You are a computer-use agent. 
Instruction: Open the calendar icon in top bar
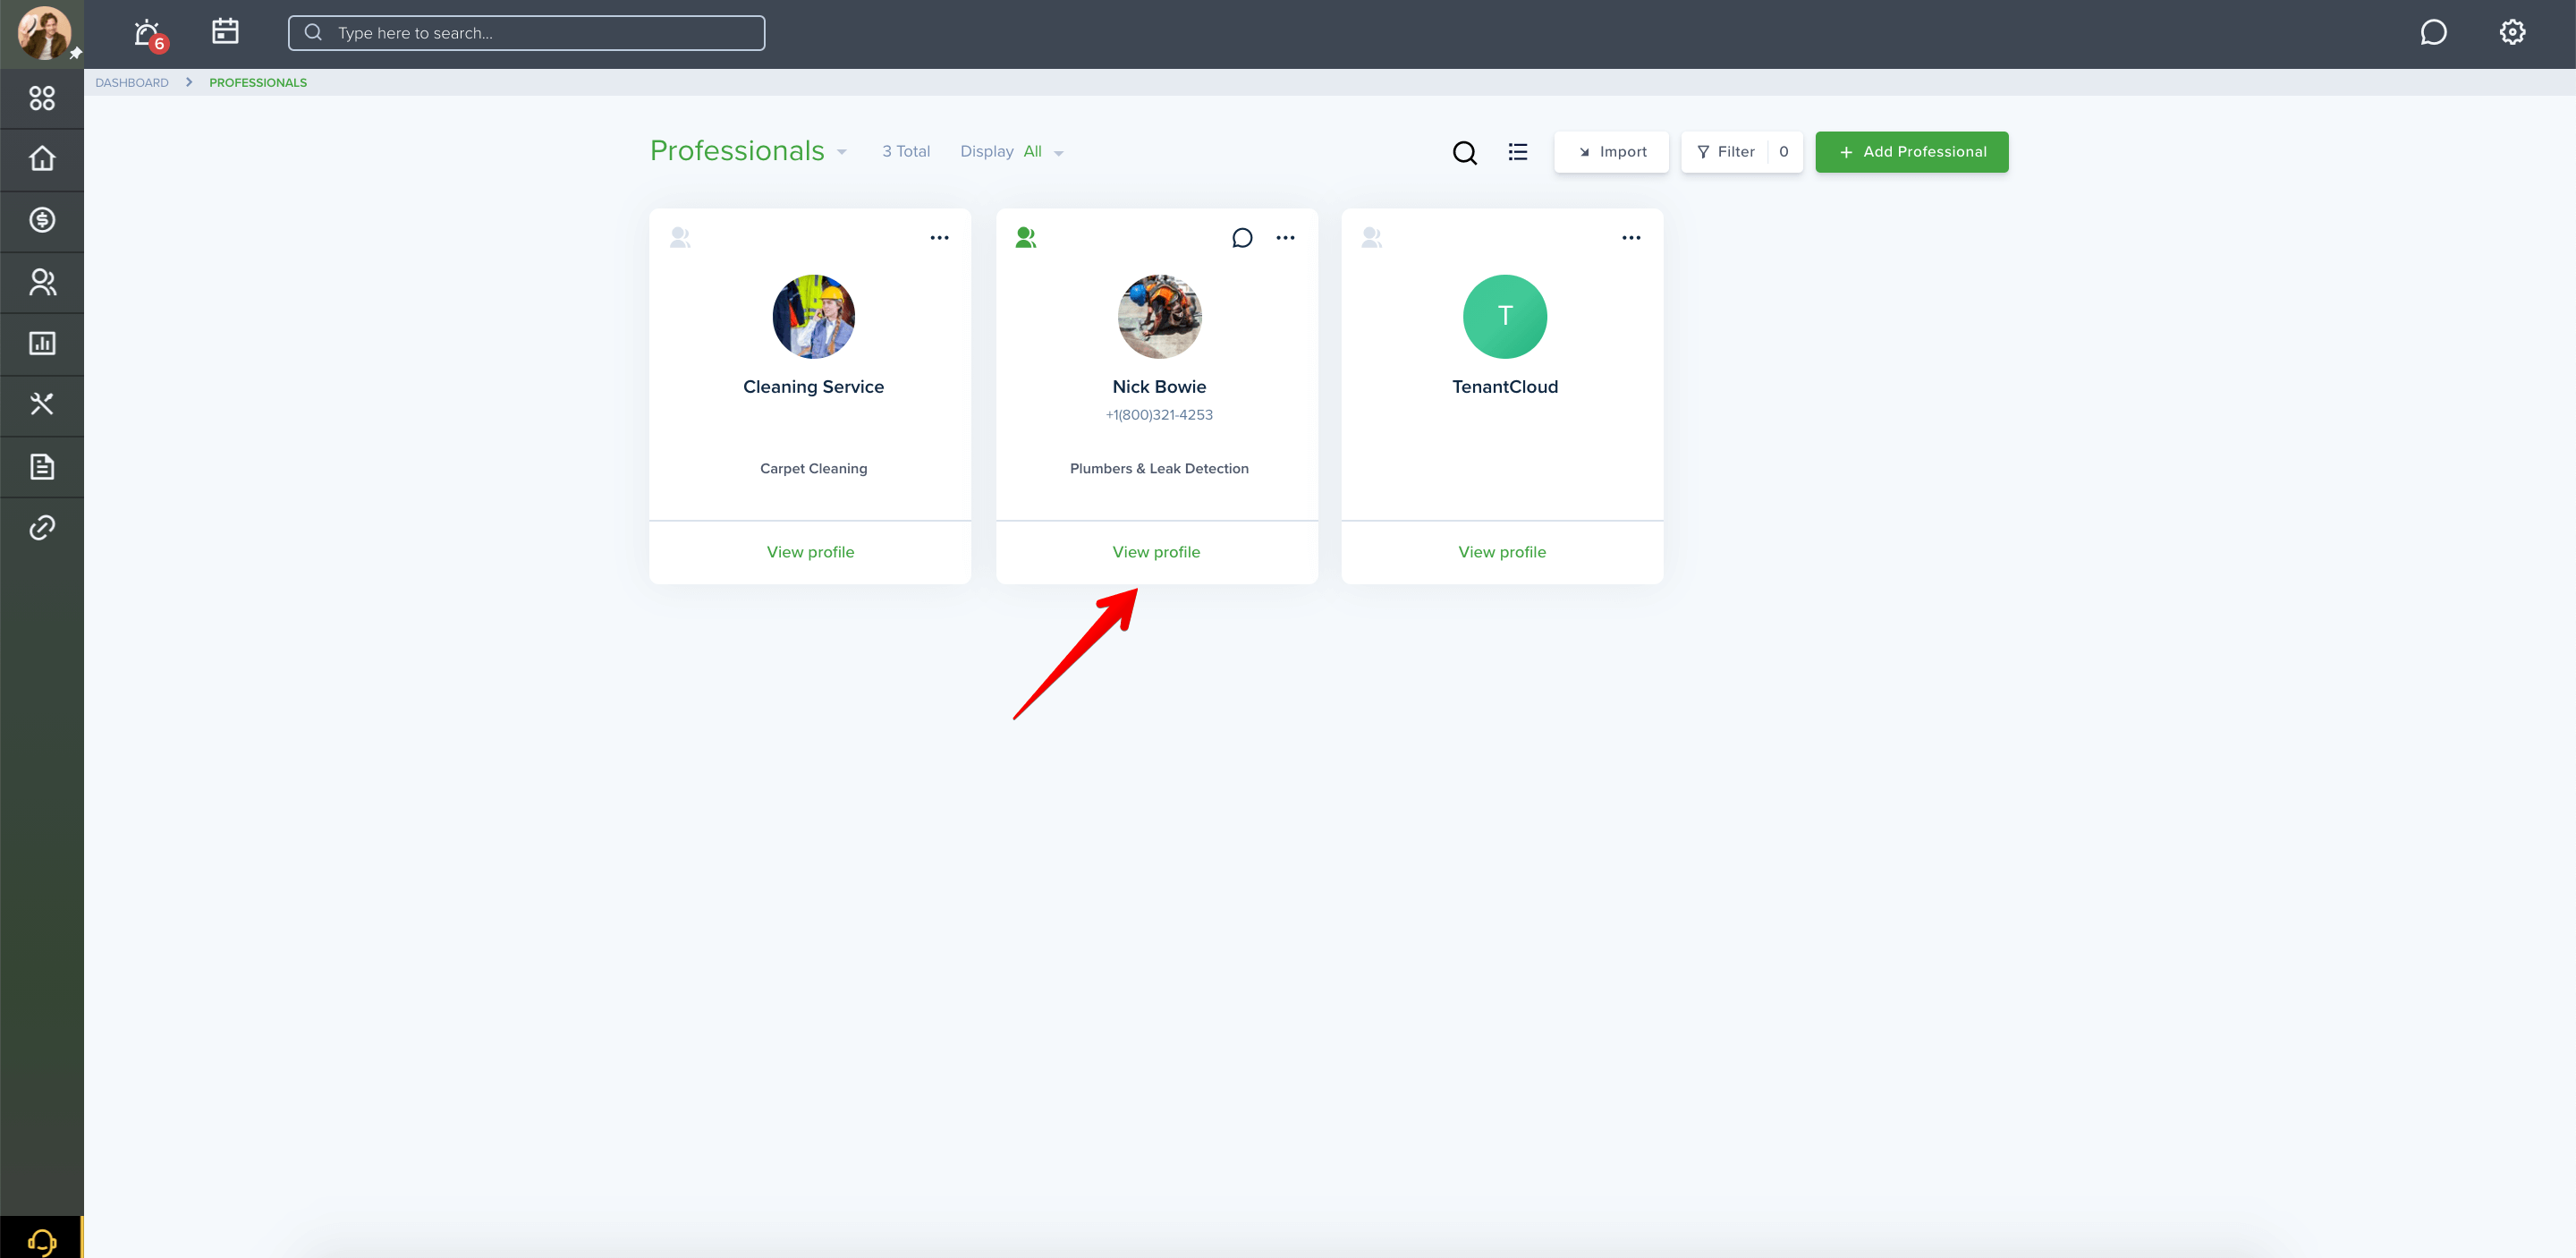click(x=225, y=32)
